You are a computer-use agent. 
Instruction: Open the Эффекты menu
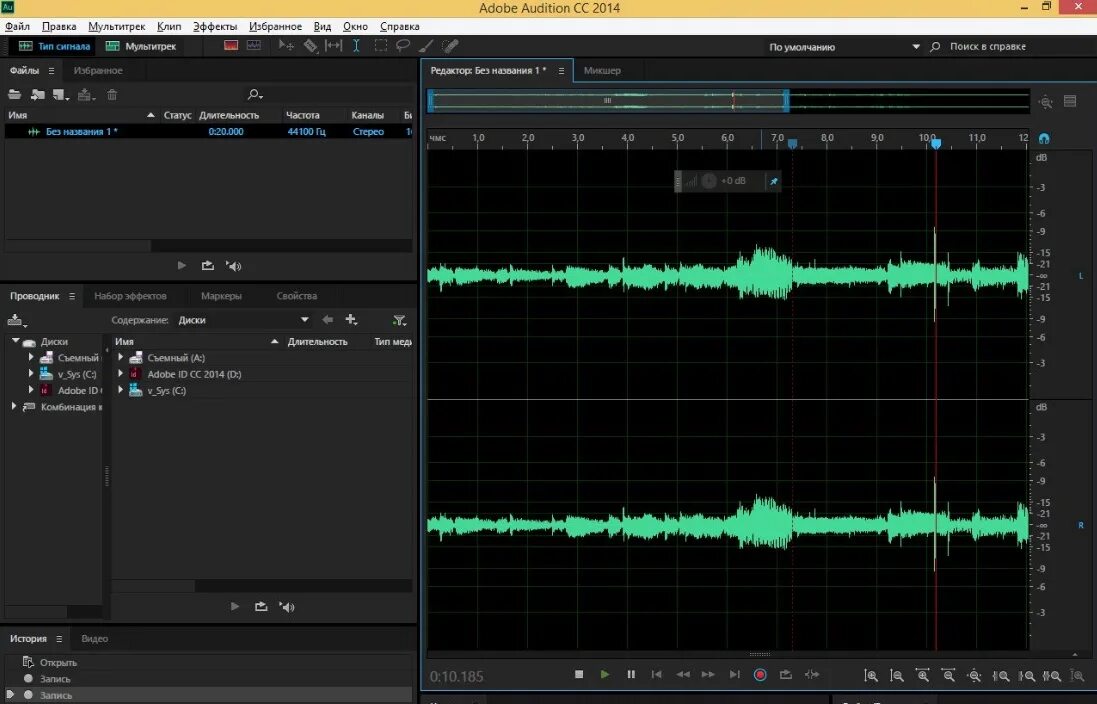coord(215,27)
